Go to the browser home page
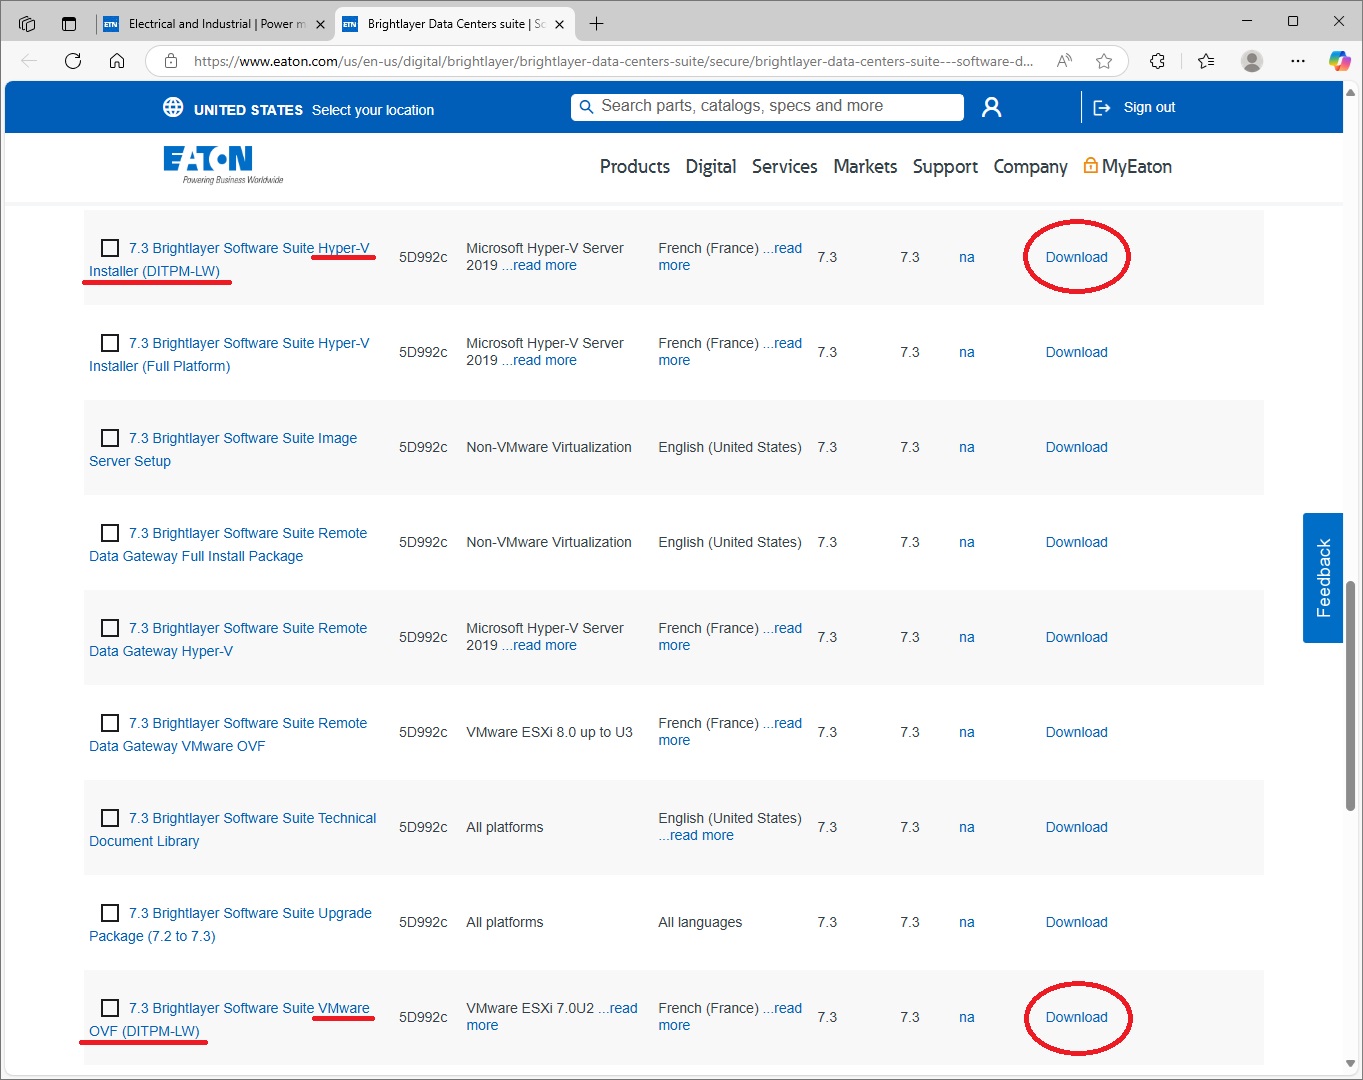Screen dimensions: 1363x1080 pyautogui.click(x=117, y=61)
